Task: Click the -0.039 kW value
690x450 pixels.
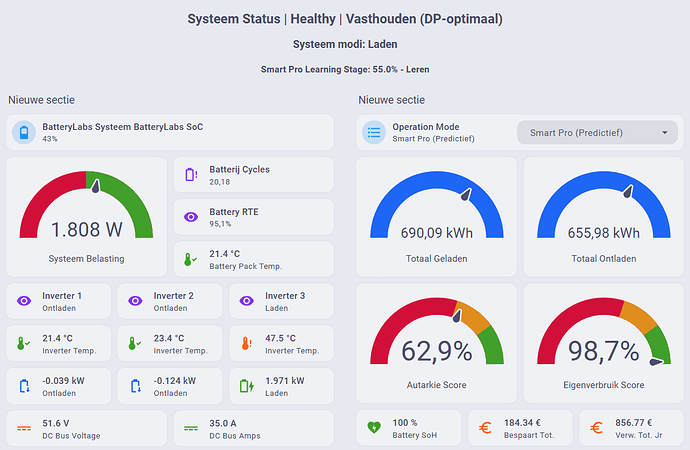Action: 63,381
